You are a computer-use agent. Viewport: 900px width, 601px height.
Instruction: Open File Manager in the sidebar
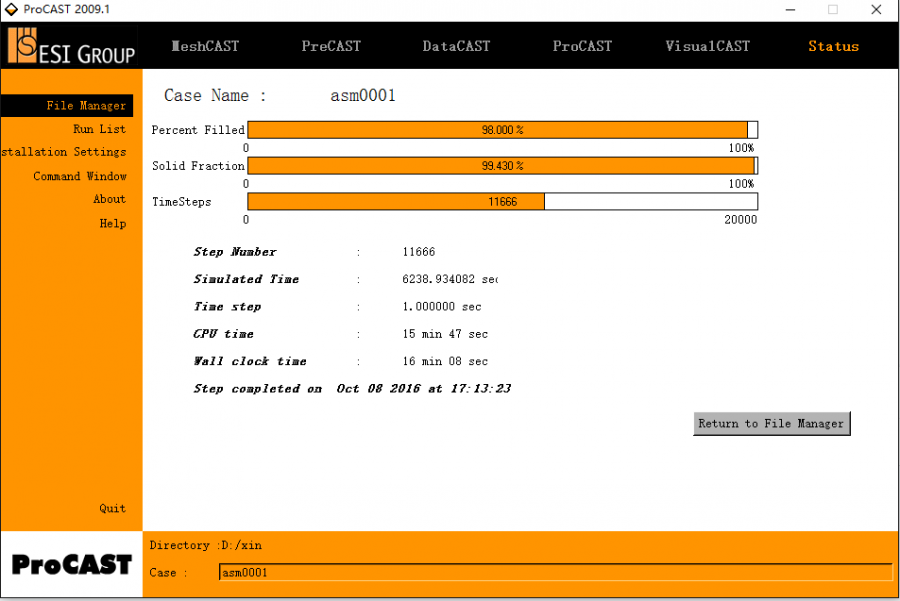pos(67,106)
